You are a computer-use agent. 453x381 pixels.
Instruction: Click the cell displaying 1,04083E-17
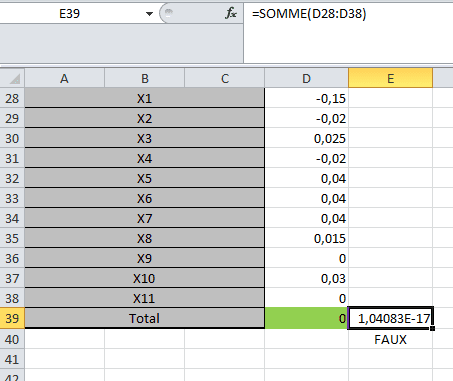pyautogui.click(x=390, y=318)
